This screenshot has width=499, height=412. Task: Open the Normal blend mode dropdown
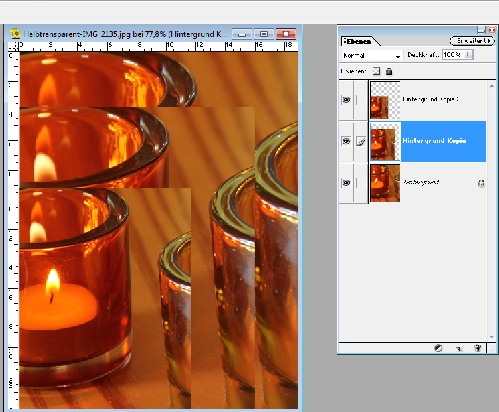(371, 55)
